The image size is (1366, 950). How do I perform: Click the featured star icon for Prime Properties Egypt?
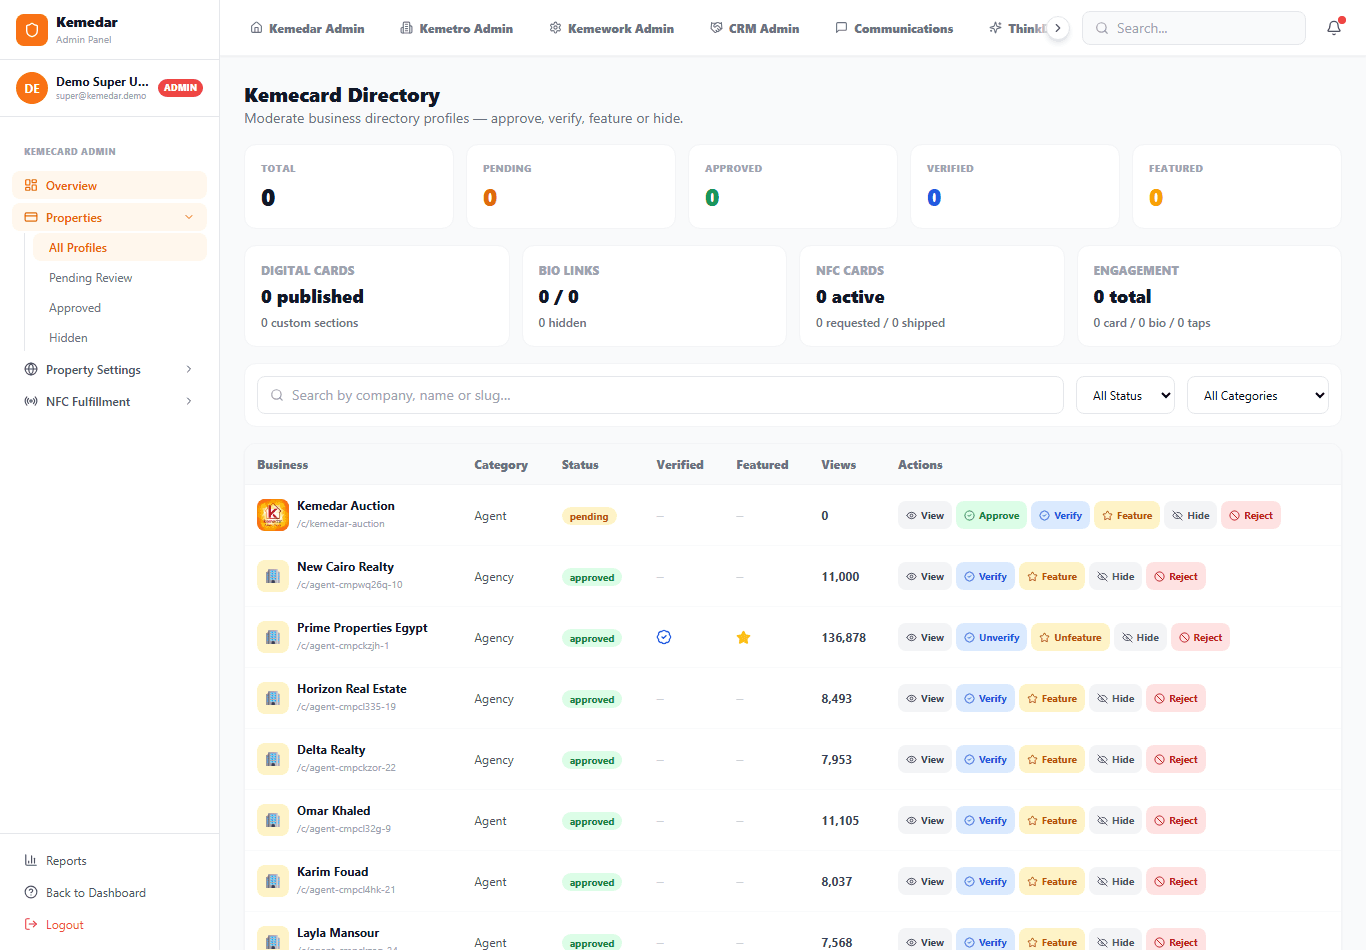click(x=743, y=637)
